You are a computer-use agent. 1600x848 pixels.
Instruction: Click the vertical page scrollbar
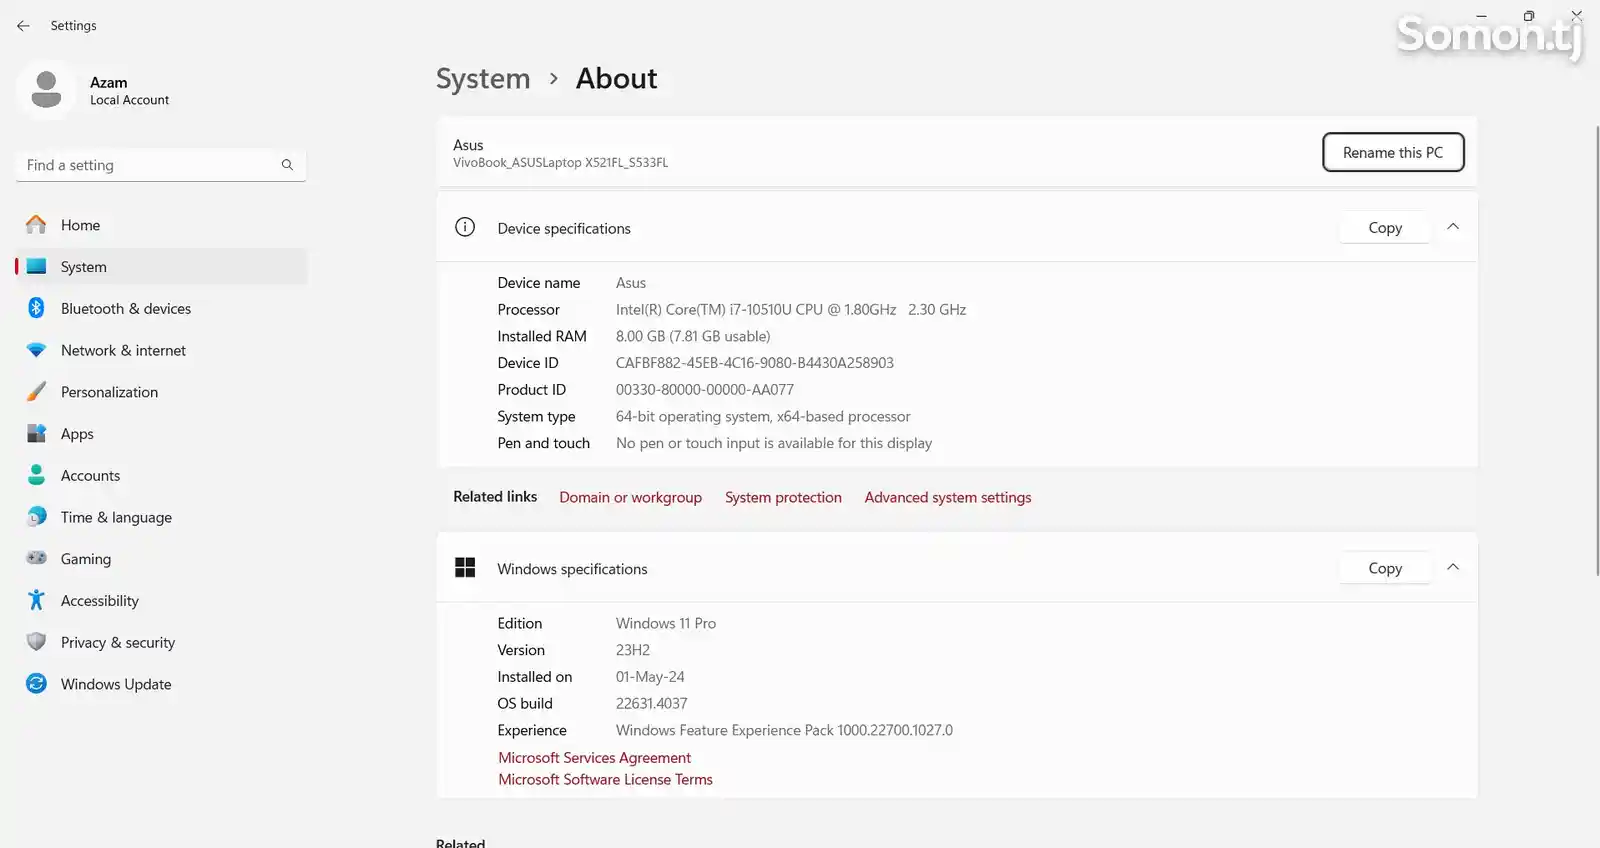tap(1595, 350)
